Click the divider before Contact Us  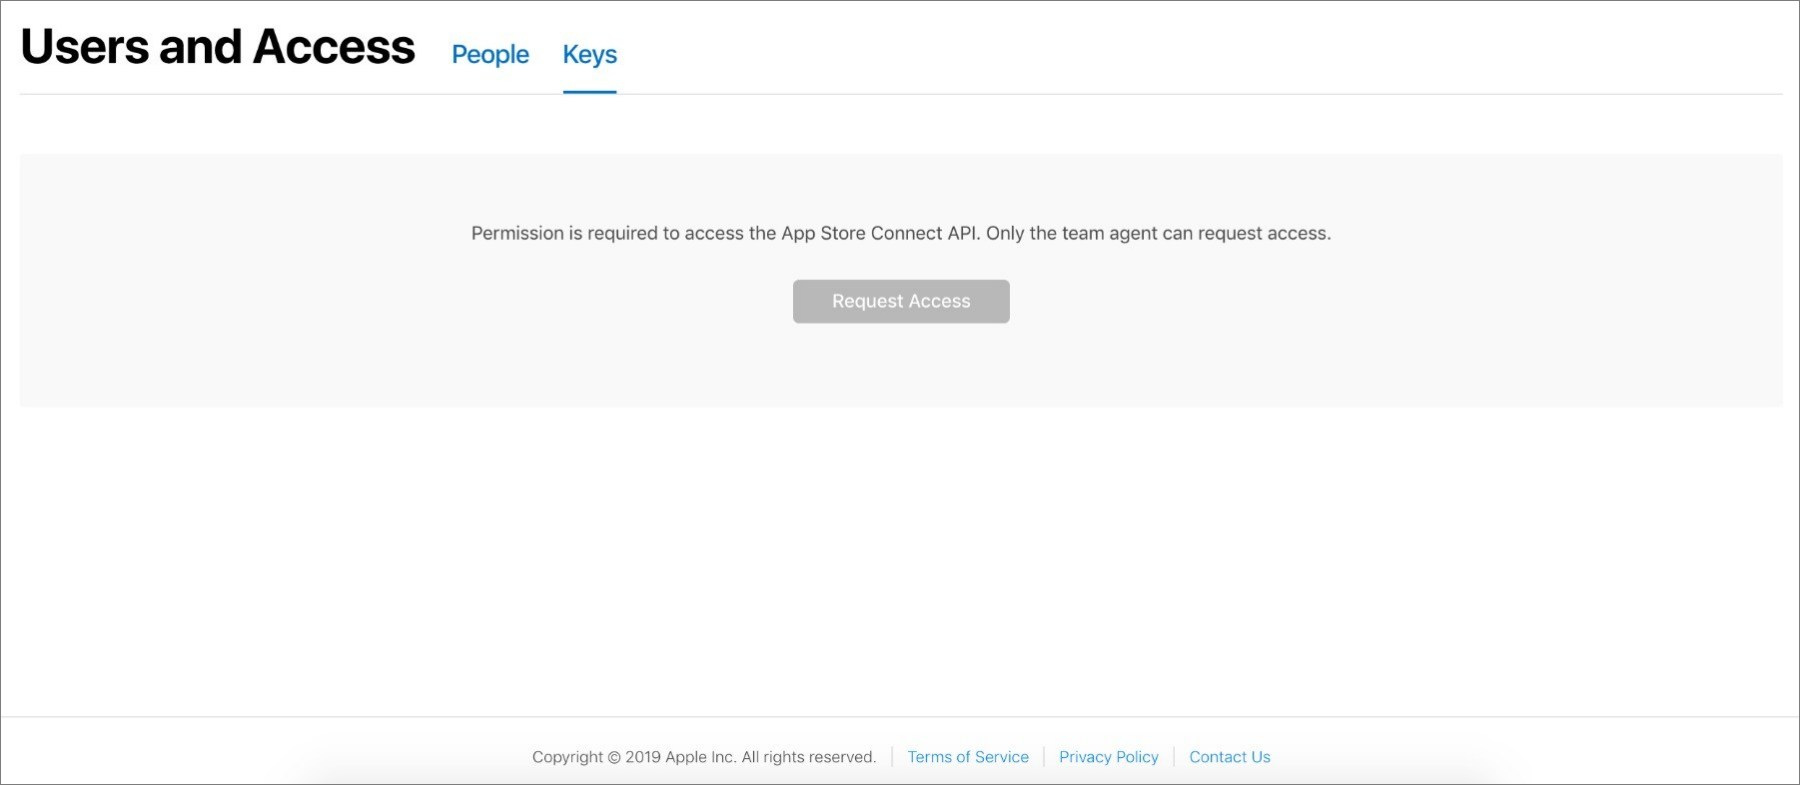pyautogui.click(x=1174, y=757)
